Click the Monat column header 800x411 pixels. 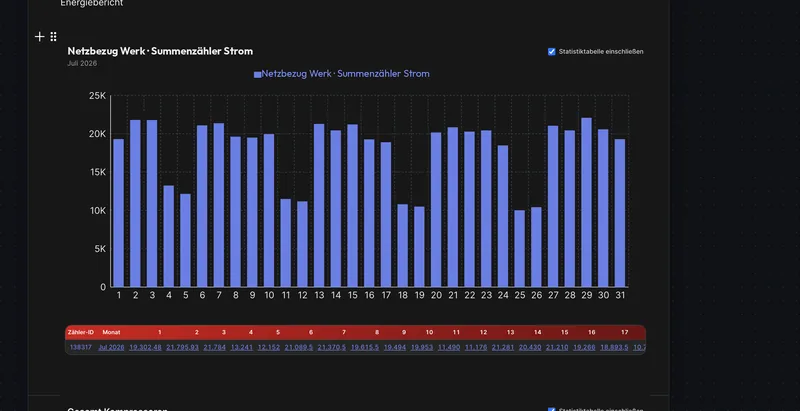tap(111, 332)
